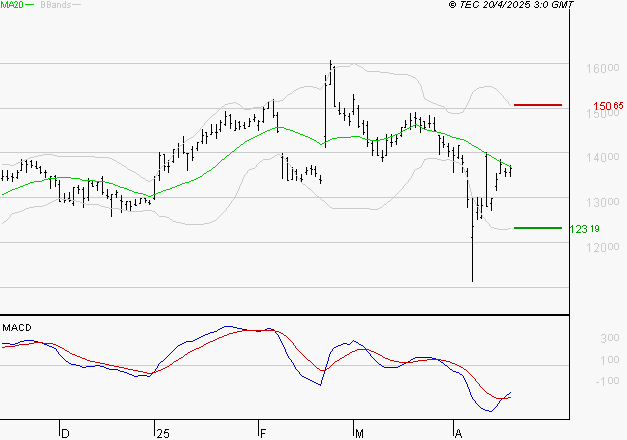
Task: Click the TEC 20/4/2025 3:0 GMT timestamp
Action: 511,4
